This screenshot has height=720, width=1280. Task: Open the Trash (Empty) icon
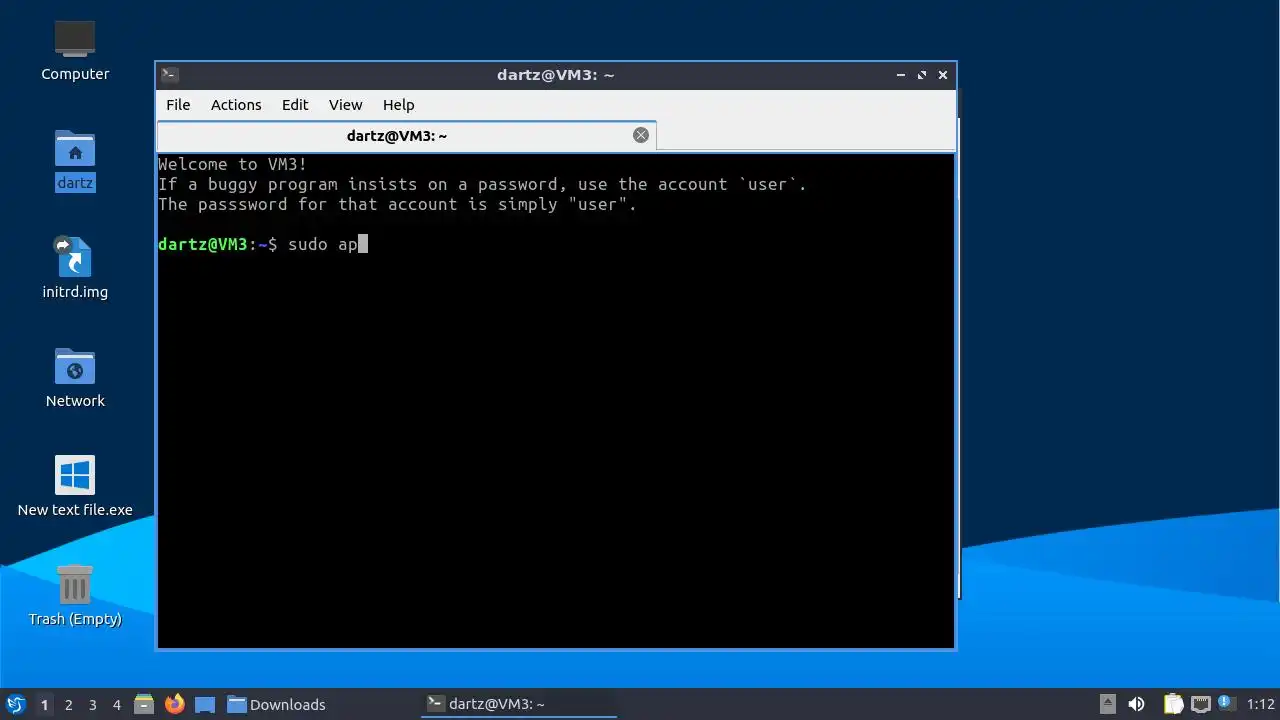(75, 585)
